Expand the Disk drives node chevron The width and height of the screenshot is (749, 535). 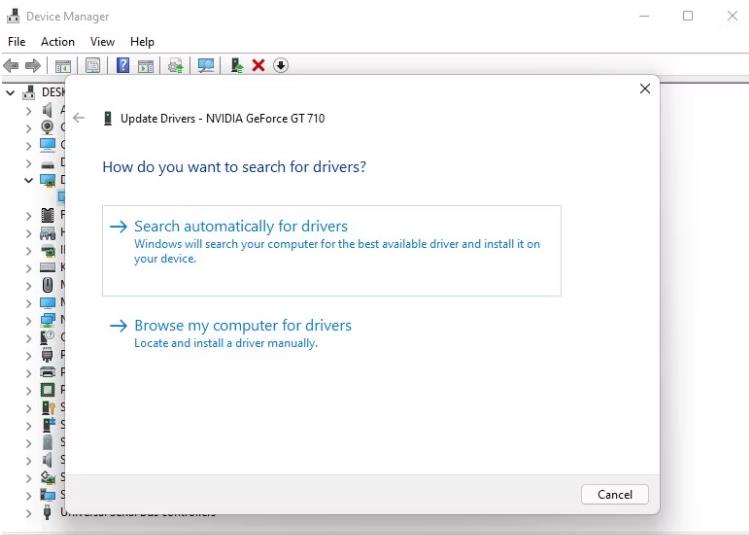(x=28, y=163)
